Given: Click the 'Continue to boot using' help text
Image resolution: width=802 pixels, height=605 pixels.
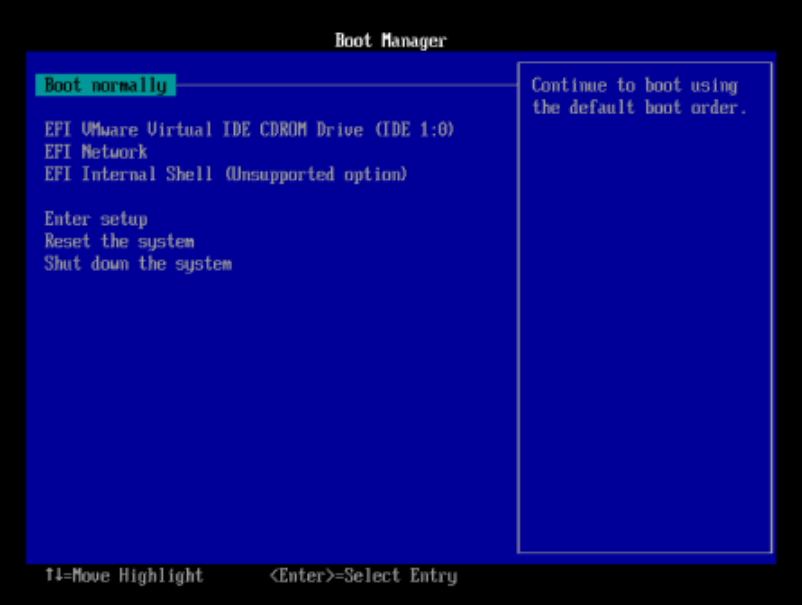Looking at the screenshot, I should pyautogui.click(x=634, y=85).
